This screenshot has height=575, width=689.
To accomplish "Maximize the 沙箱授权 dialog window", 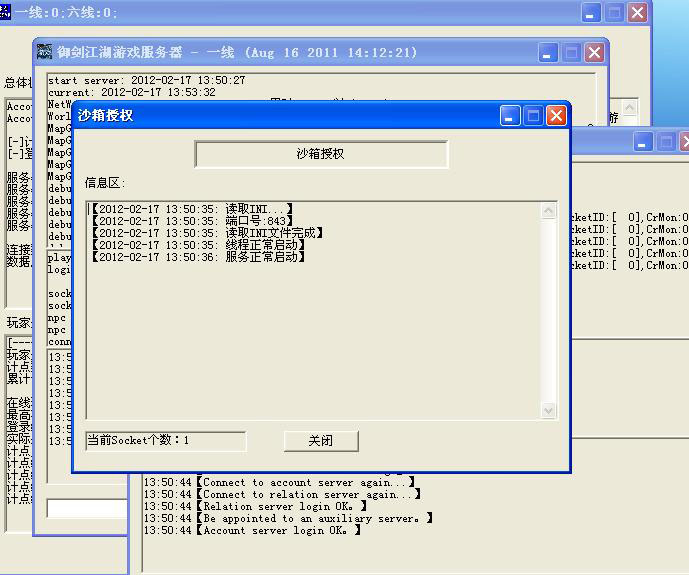I will 533,115.
